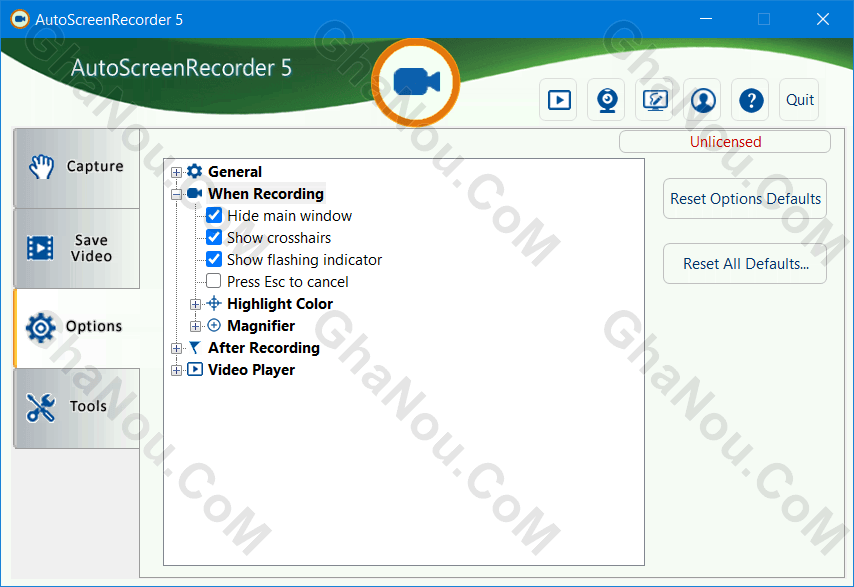Close the AutoScreenRecorder window
854x587 pixels.
tap(822, 19)
